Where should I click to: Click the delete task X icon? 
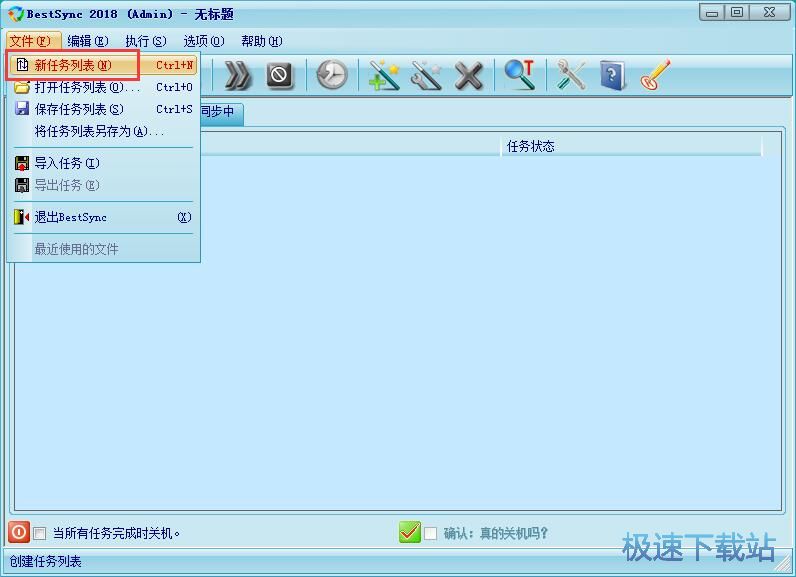(x=468, y=76)
